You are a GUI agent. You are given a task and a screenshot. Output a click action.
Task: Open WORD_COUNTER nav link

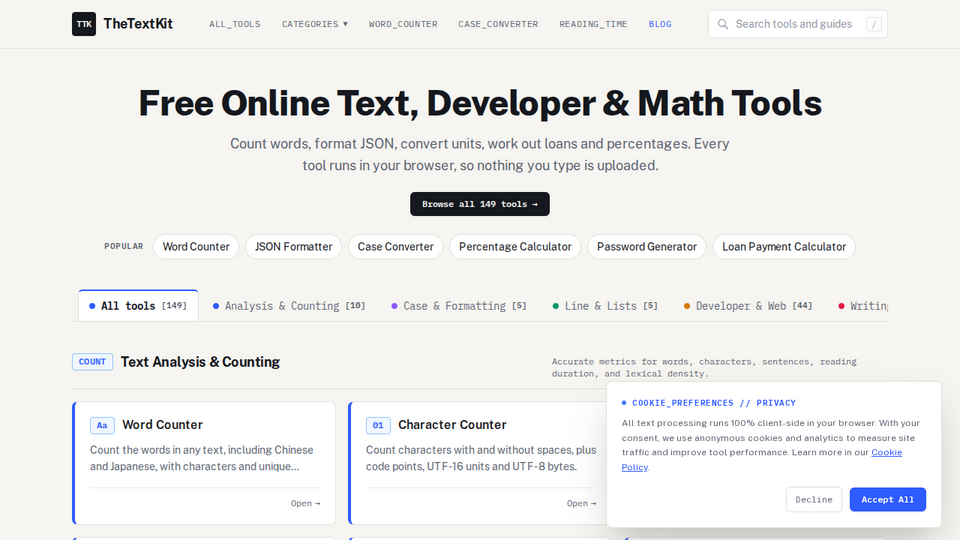403,24
